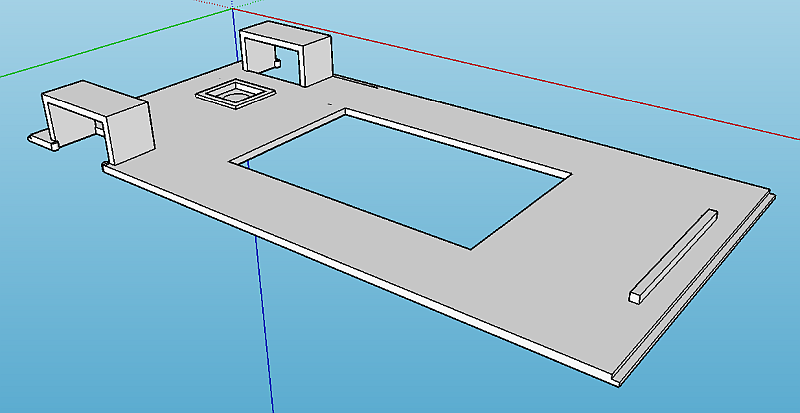
Task: Select the small foot tab beside left bracket
Action: [x=42, y=140]
